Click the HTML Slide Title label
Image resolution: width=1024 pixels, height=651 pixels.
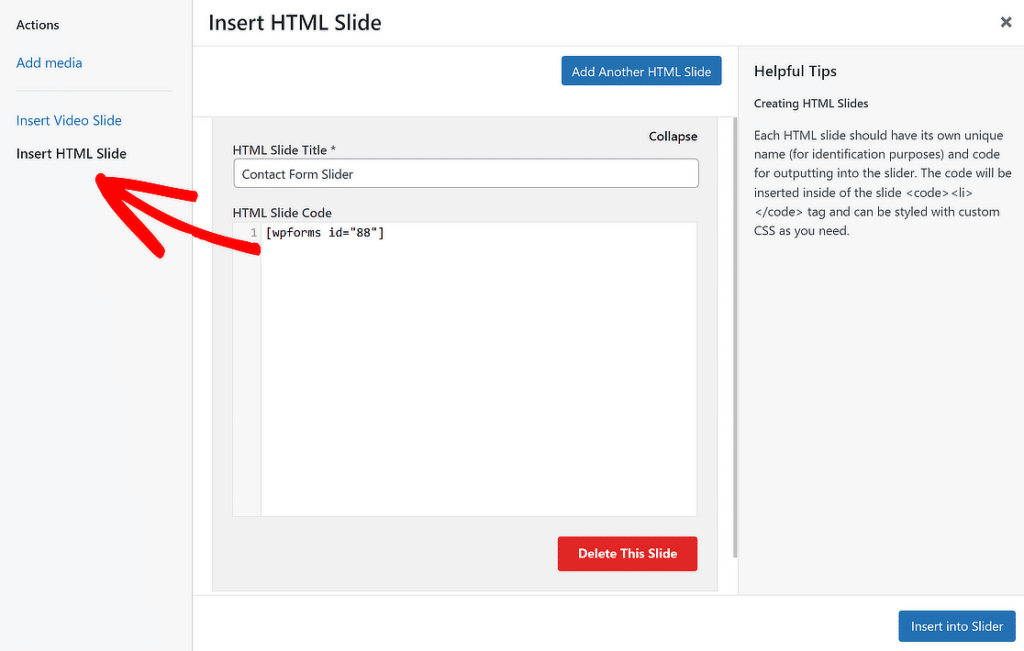point(283,150)
